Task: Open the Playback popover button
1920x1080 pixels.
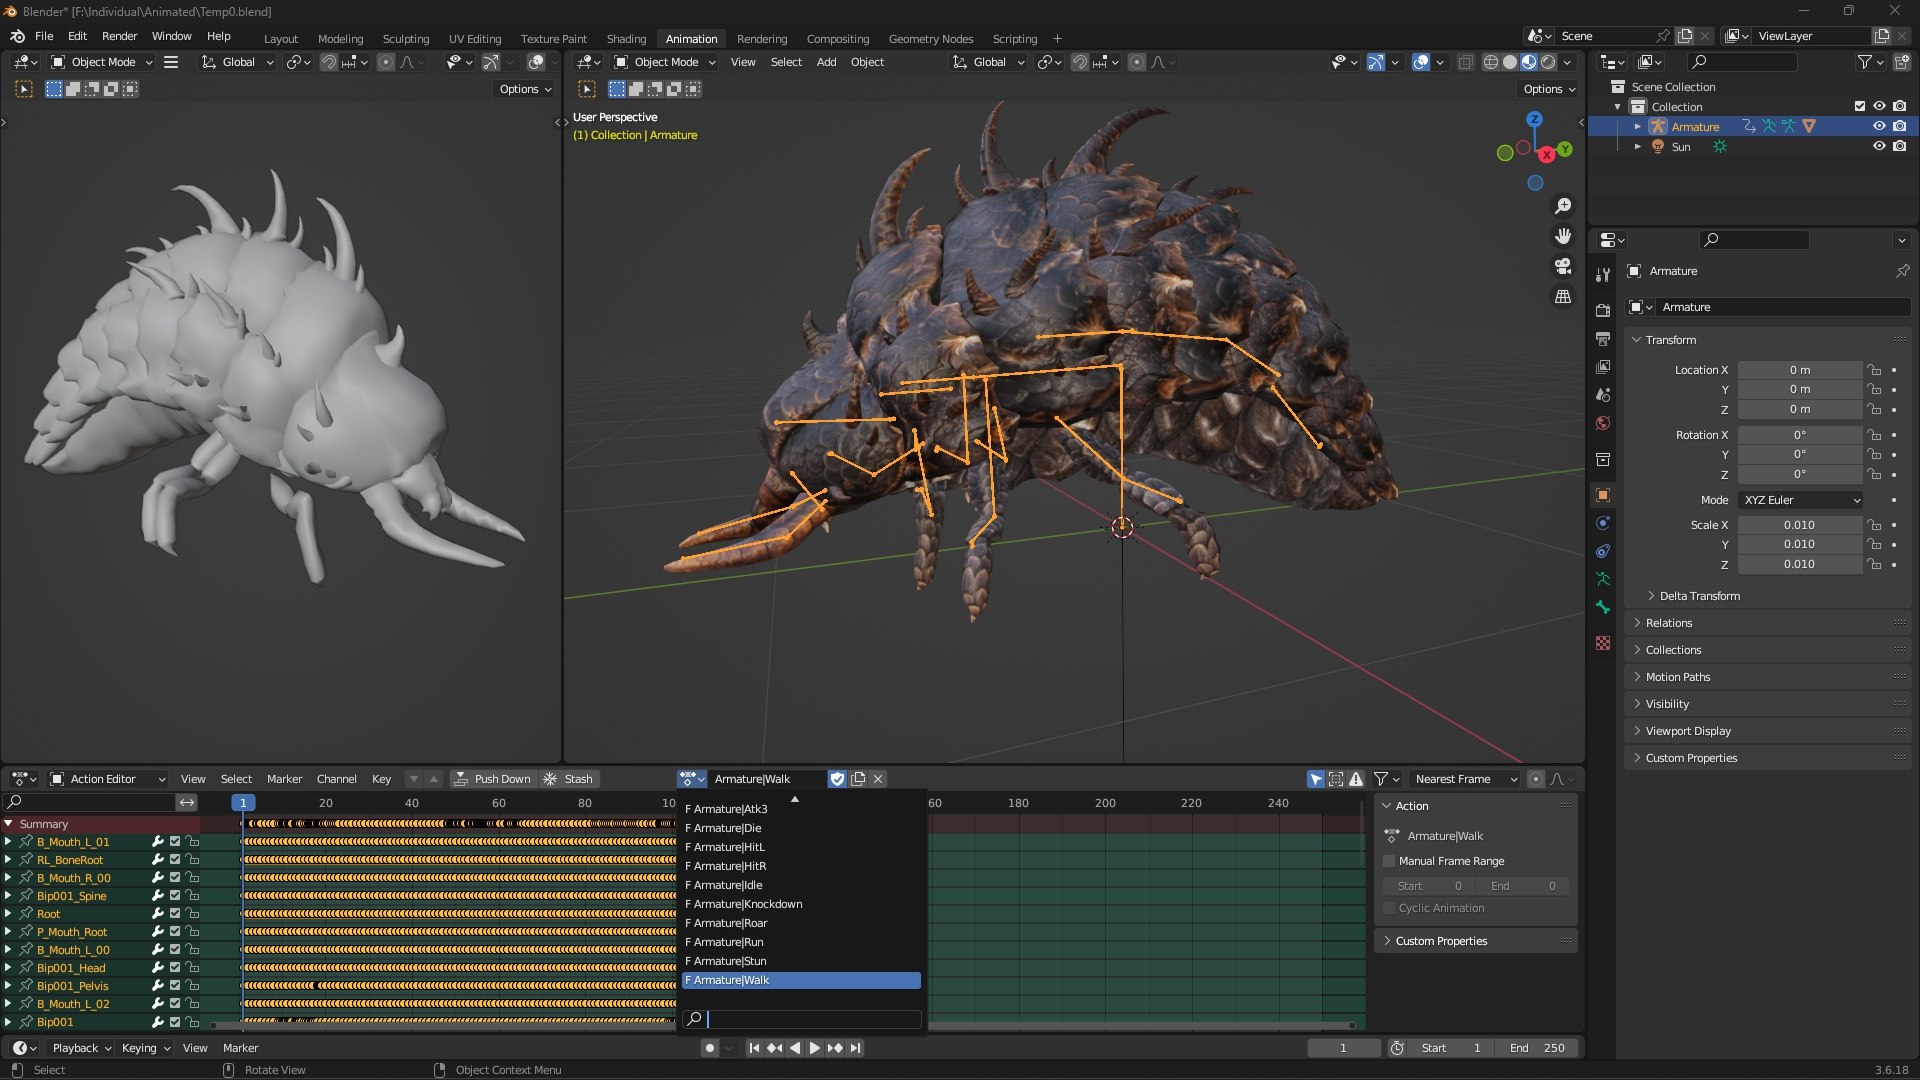Action: 81,1048
